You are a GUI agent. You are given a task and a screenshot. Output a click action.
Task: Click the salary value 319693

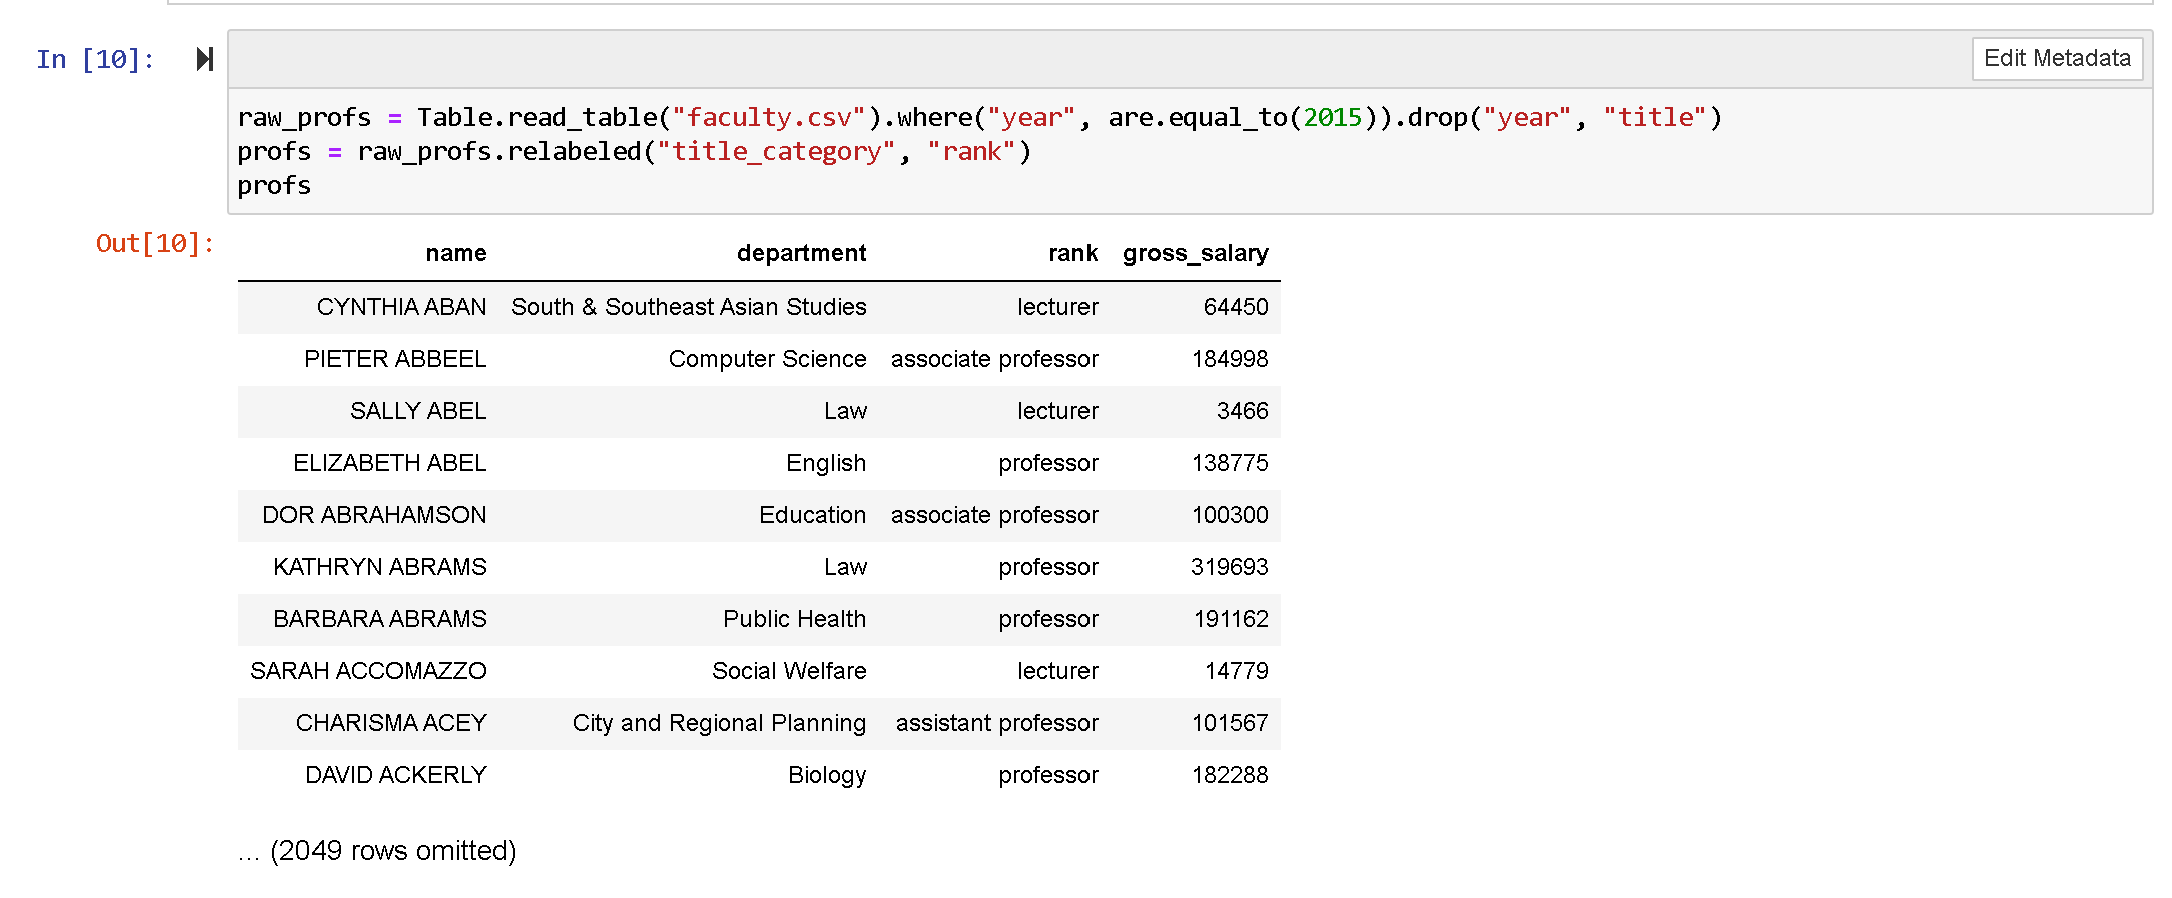click(1229, 567)
